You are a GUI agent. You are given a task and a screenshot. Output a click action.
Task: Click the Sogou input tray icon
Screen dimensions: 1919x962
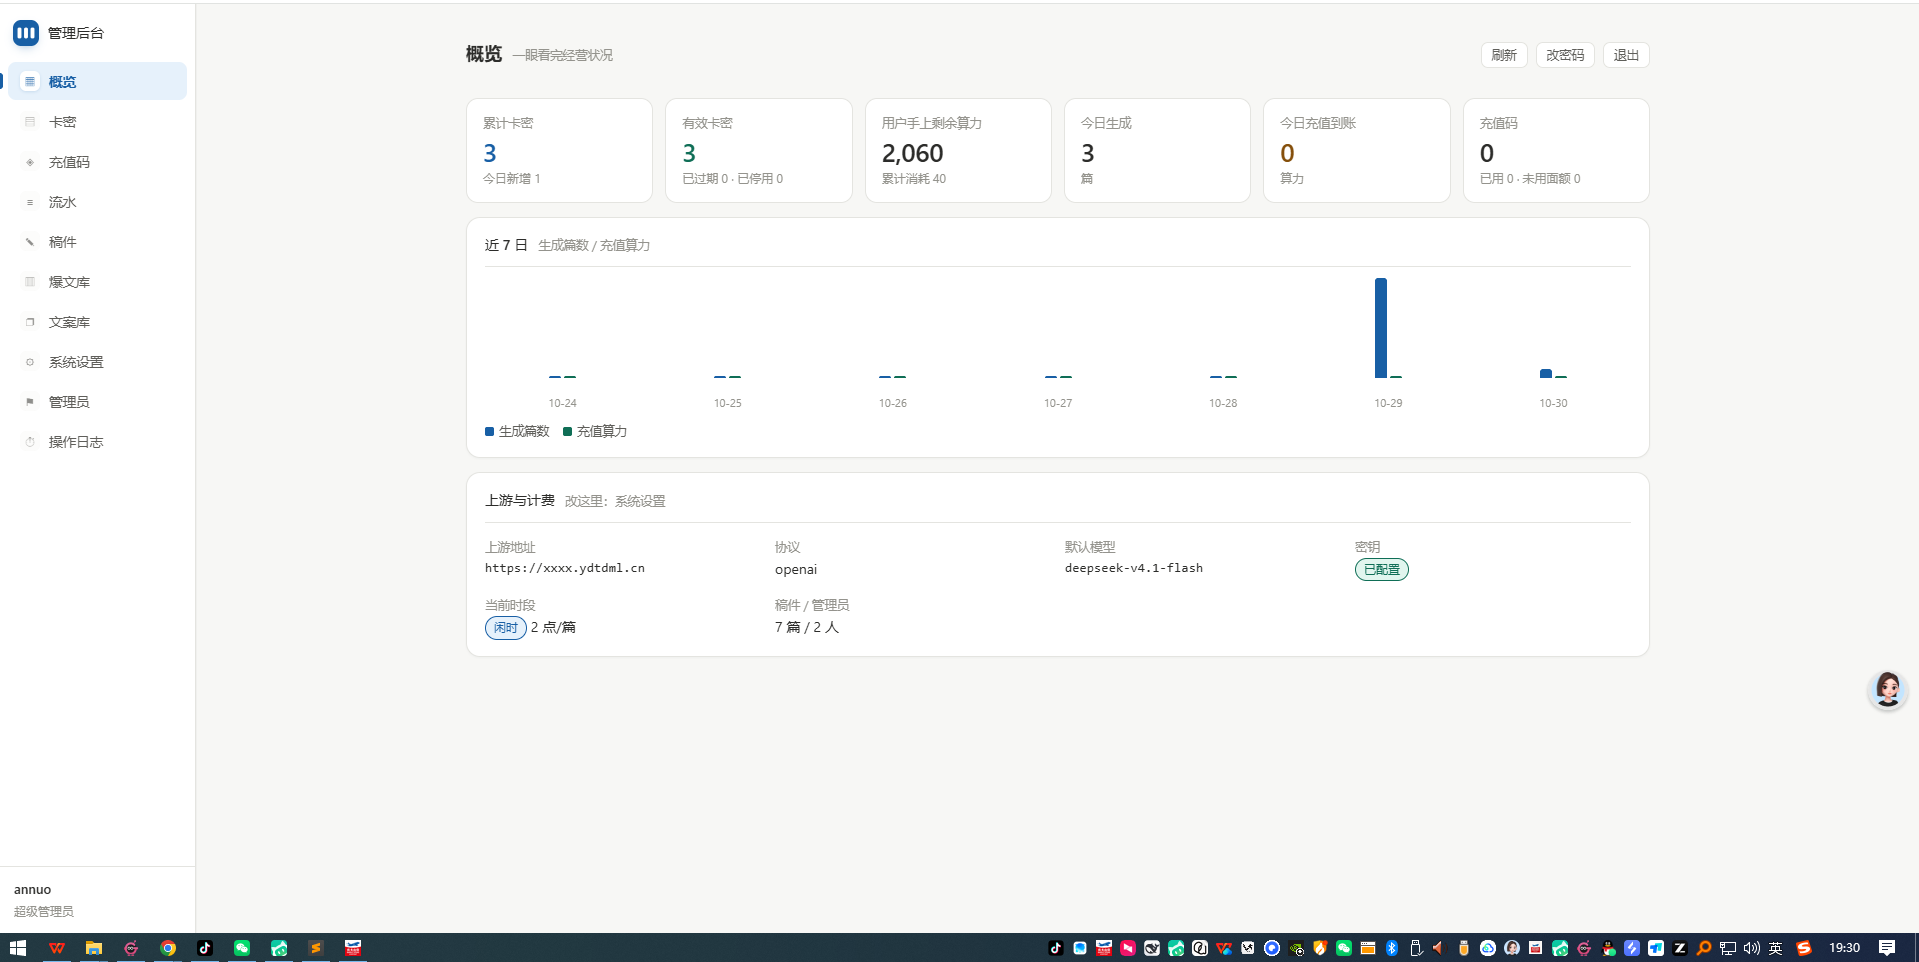click(x=1804, y=948)
